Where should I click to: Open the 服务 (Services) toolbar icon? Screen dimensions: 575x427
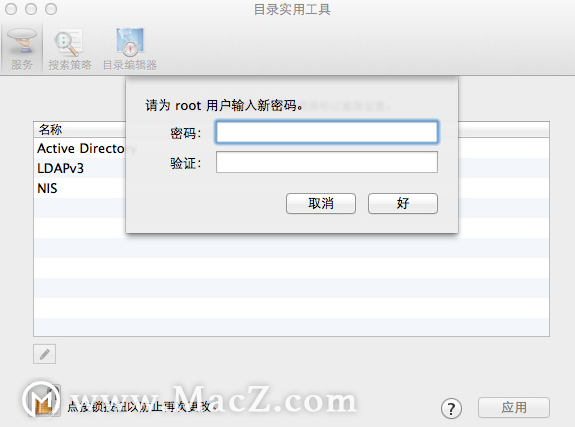(x=22, y=49)
